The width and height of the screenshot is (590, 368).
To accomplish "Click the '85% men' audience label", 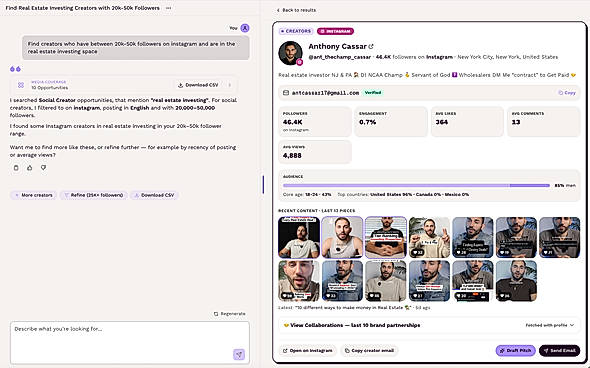I will coord(565,186).
